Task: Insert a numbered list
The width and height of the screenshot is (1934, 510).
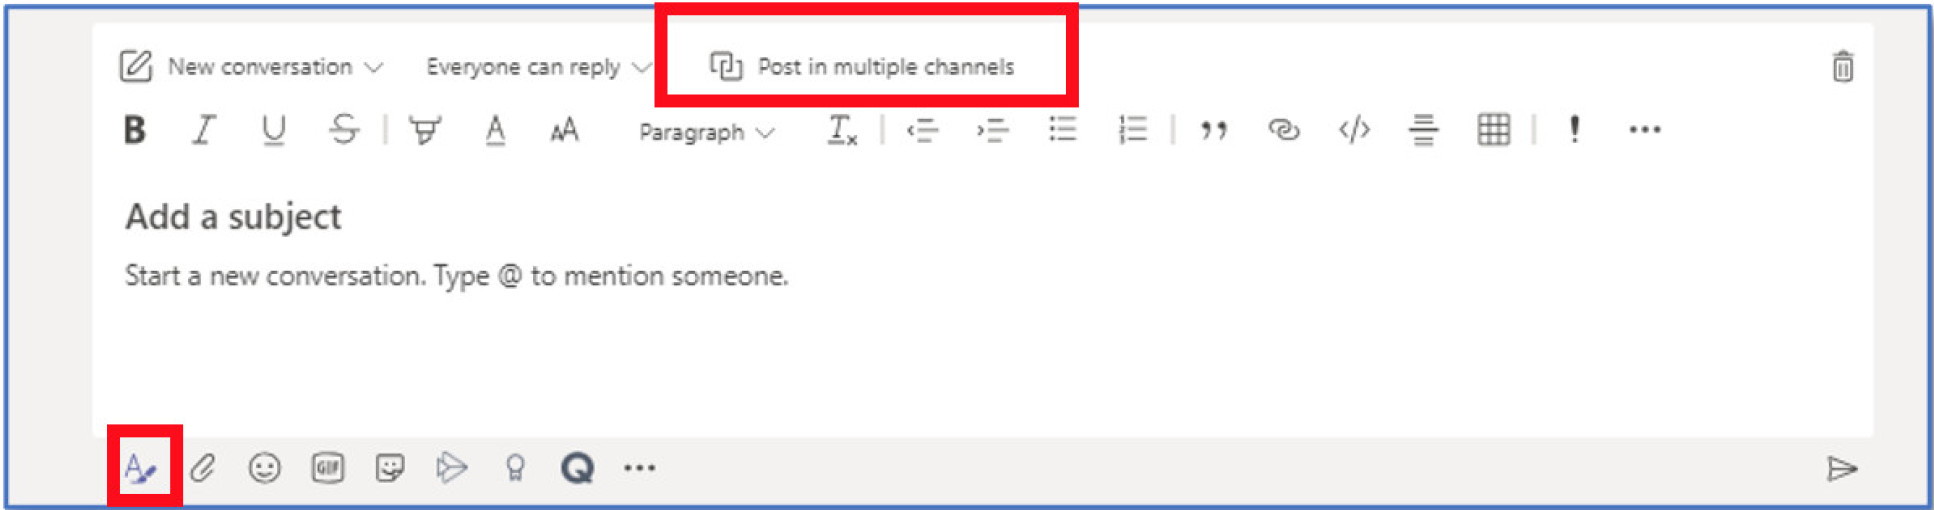Action: (x=1132, y=130)
